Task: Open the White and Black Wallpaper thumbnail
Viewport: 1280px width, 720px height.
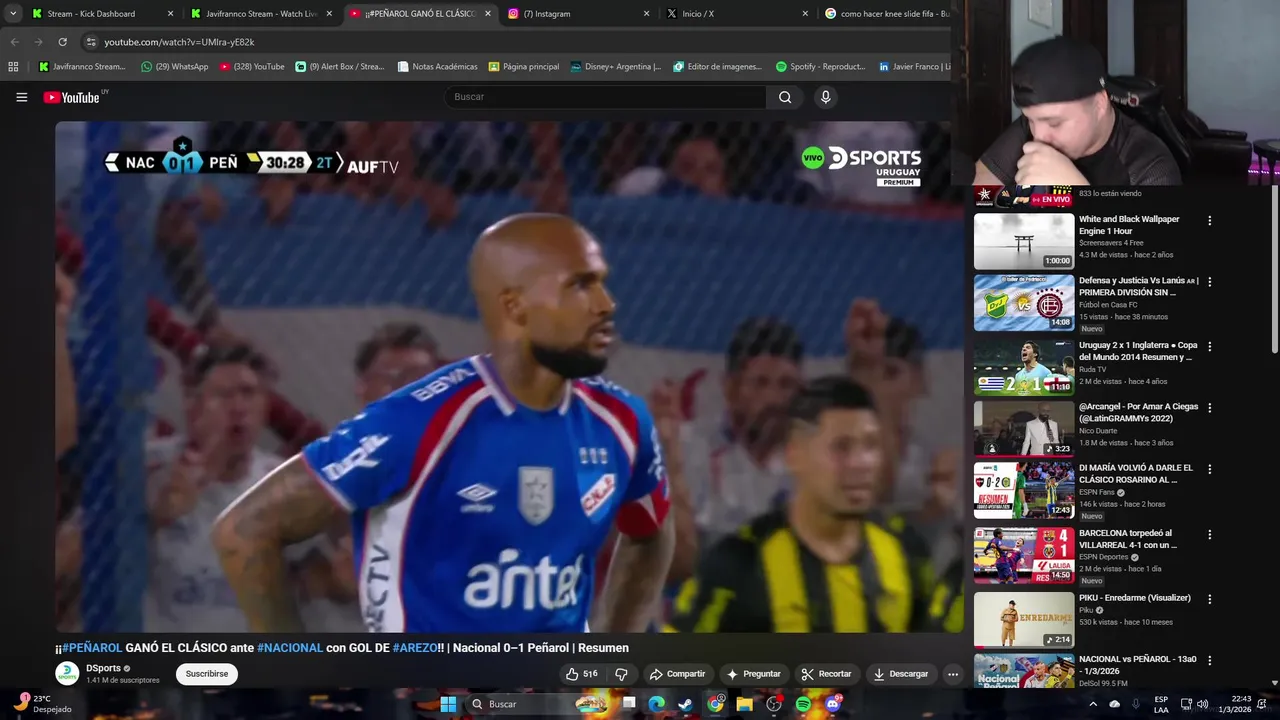Action: (x=1024, y=241)
